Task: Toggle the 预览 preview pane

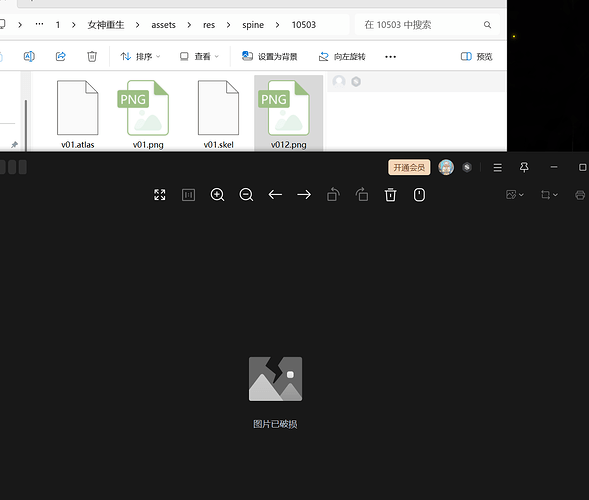Action: click(x=476, y=57)
